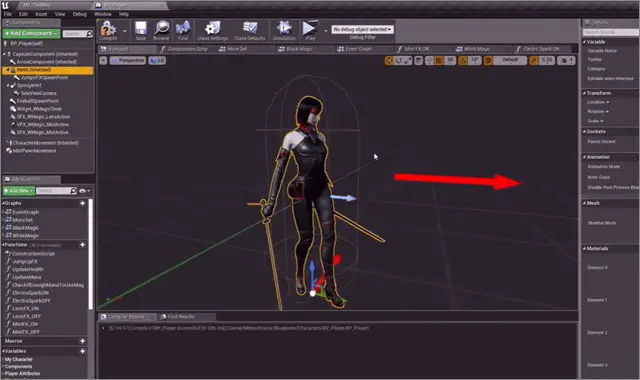Collapse the CapsuleComponent tree node
The image size is (640, 380).
coord(4,54)
